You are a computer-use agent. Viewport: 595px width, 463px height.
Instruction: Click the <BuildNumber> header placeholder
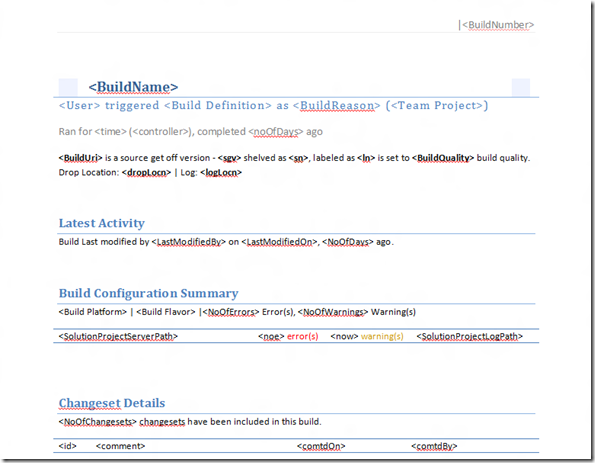(498, 25)
